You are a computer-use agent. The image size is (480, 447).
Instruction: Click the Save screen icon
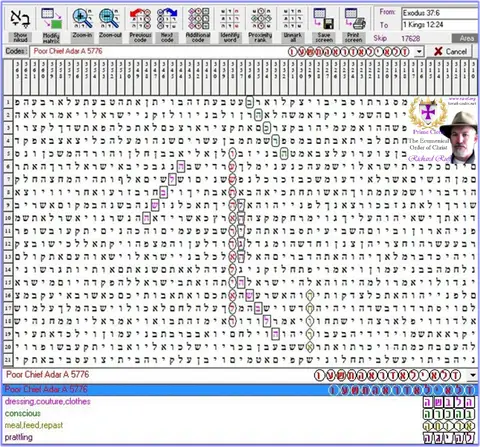click(x=324, y=18)
